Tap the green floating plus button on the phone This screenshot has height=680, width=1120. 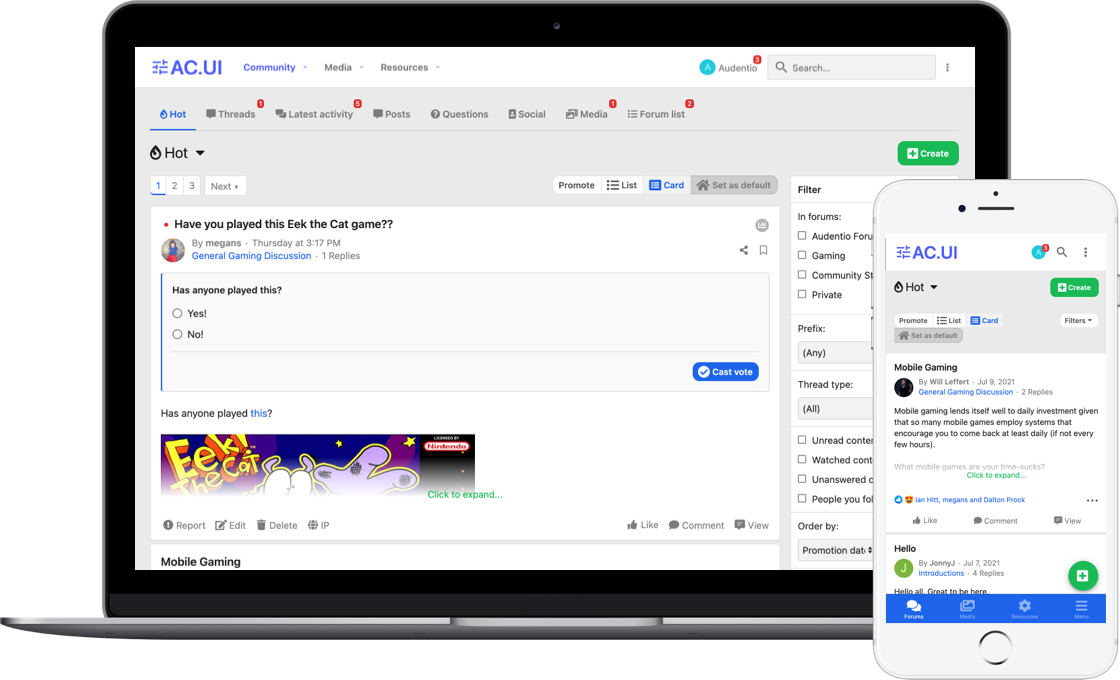click(1083, 575)
